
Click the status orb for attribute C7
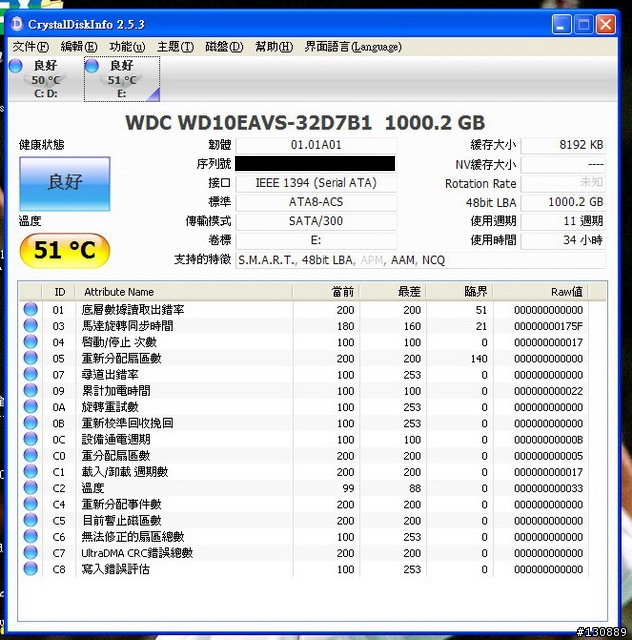point(31,552)
